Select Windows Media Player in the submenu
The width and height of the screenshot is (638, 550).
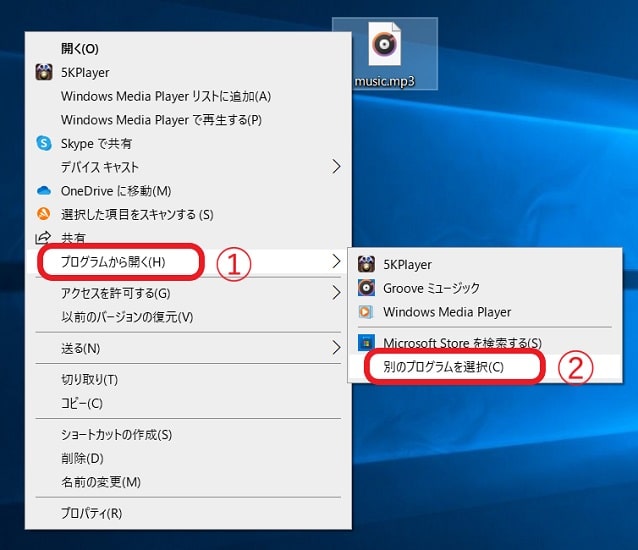[485, 312]
